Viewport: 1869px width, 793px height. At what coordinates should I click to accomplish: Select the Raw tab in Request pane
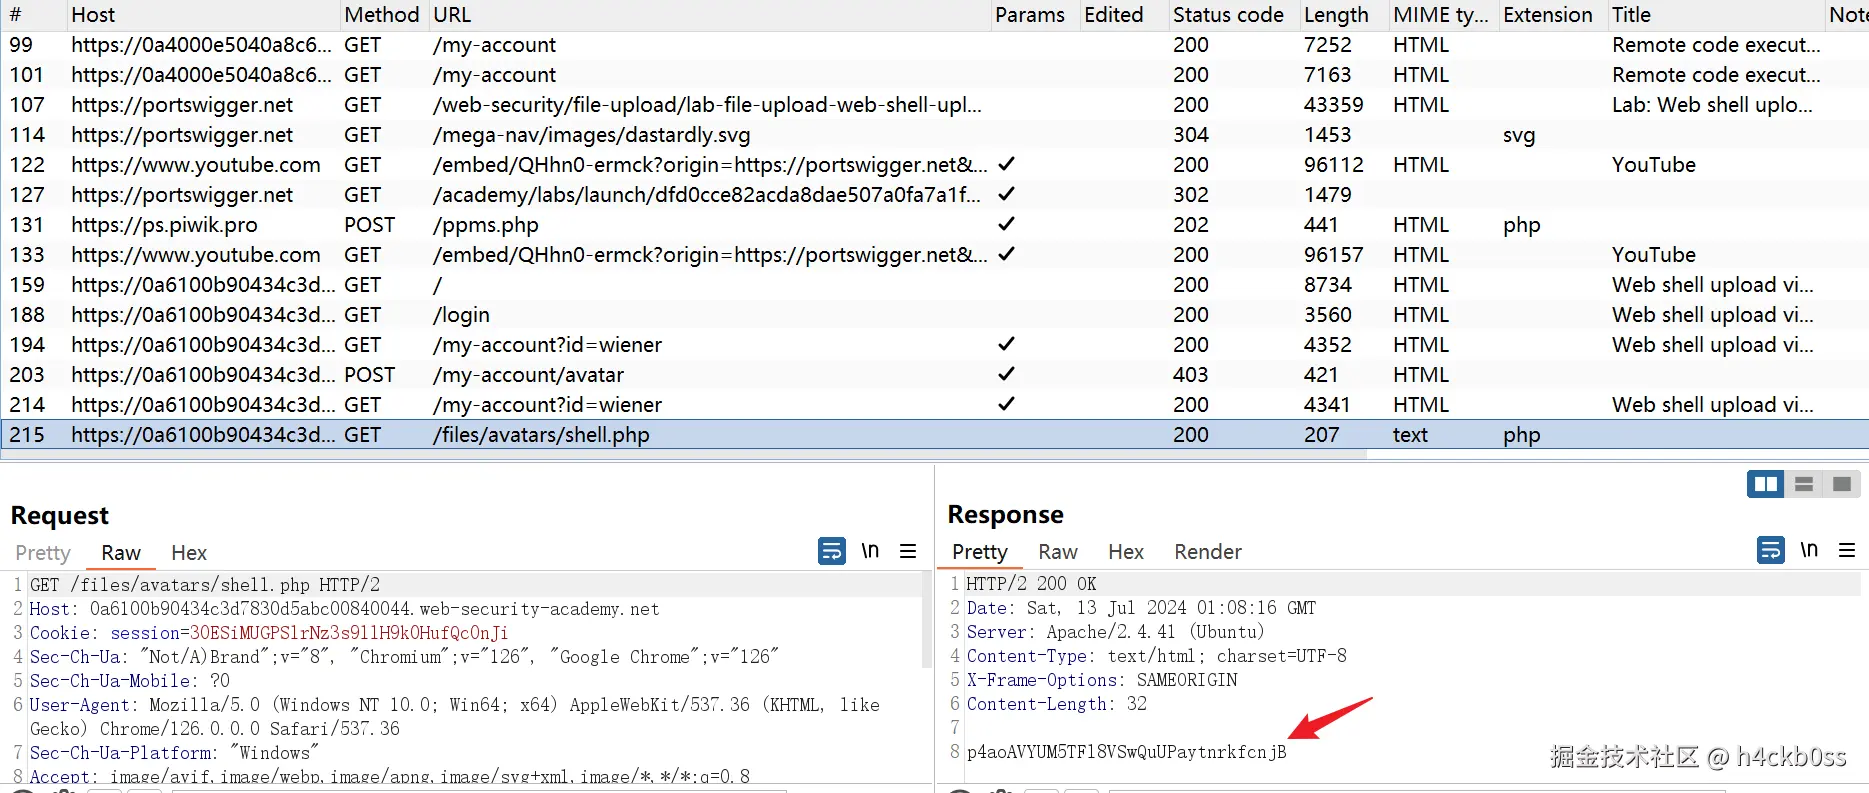tap(121, 553)
